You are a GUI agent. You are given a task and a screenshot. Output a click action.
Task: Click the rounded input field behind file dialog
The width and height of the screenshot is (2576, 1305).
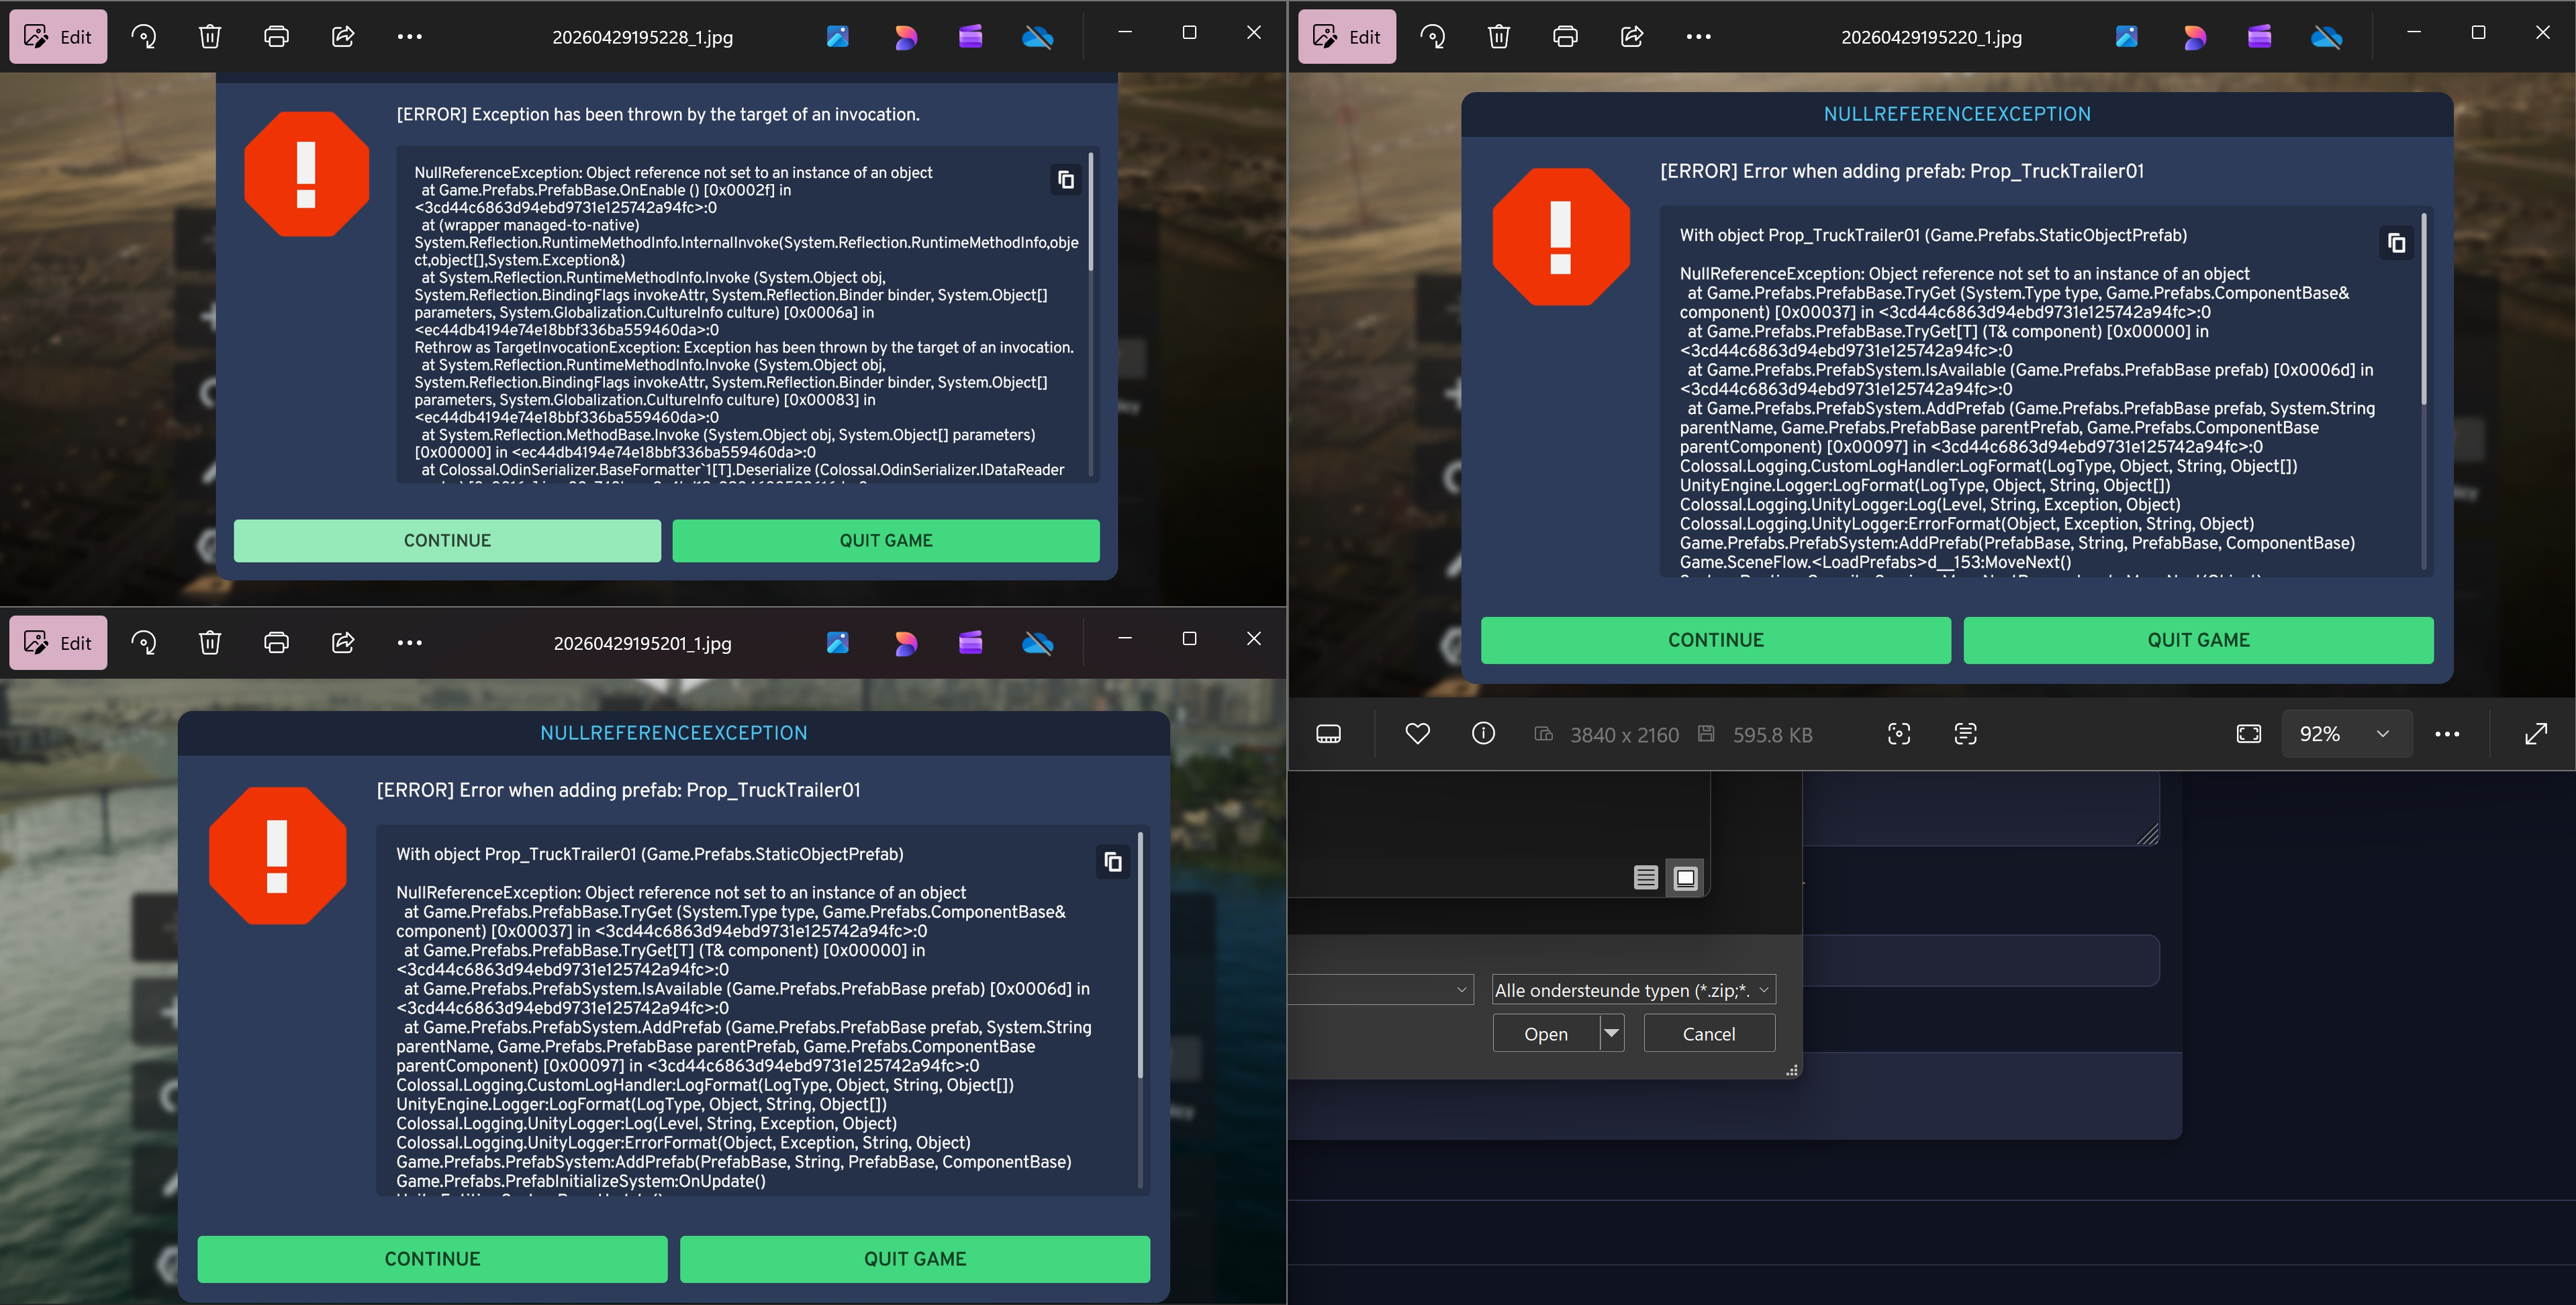pyautogui.click(x=1980, y=960)
